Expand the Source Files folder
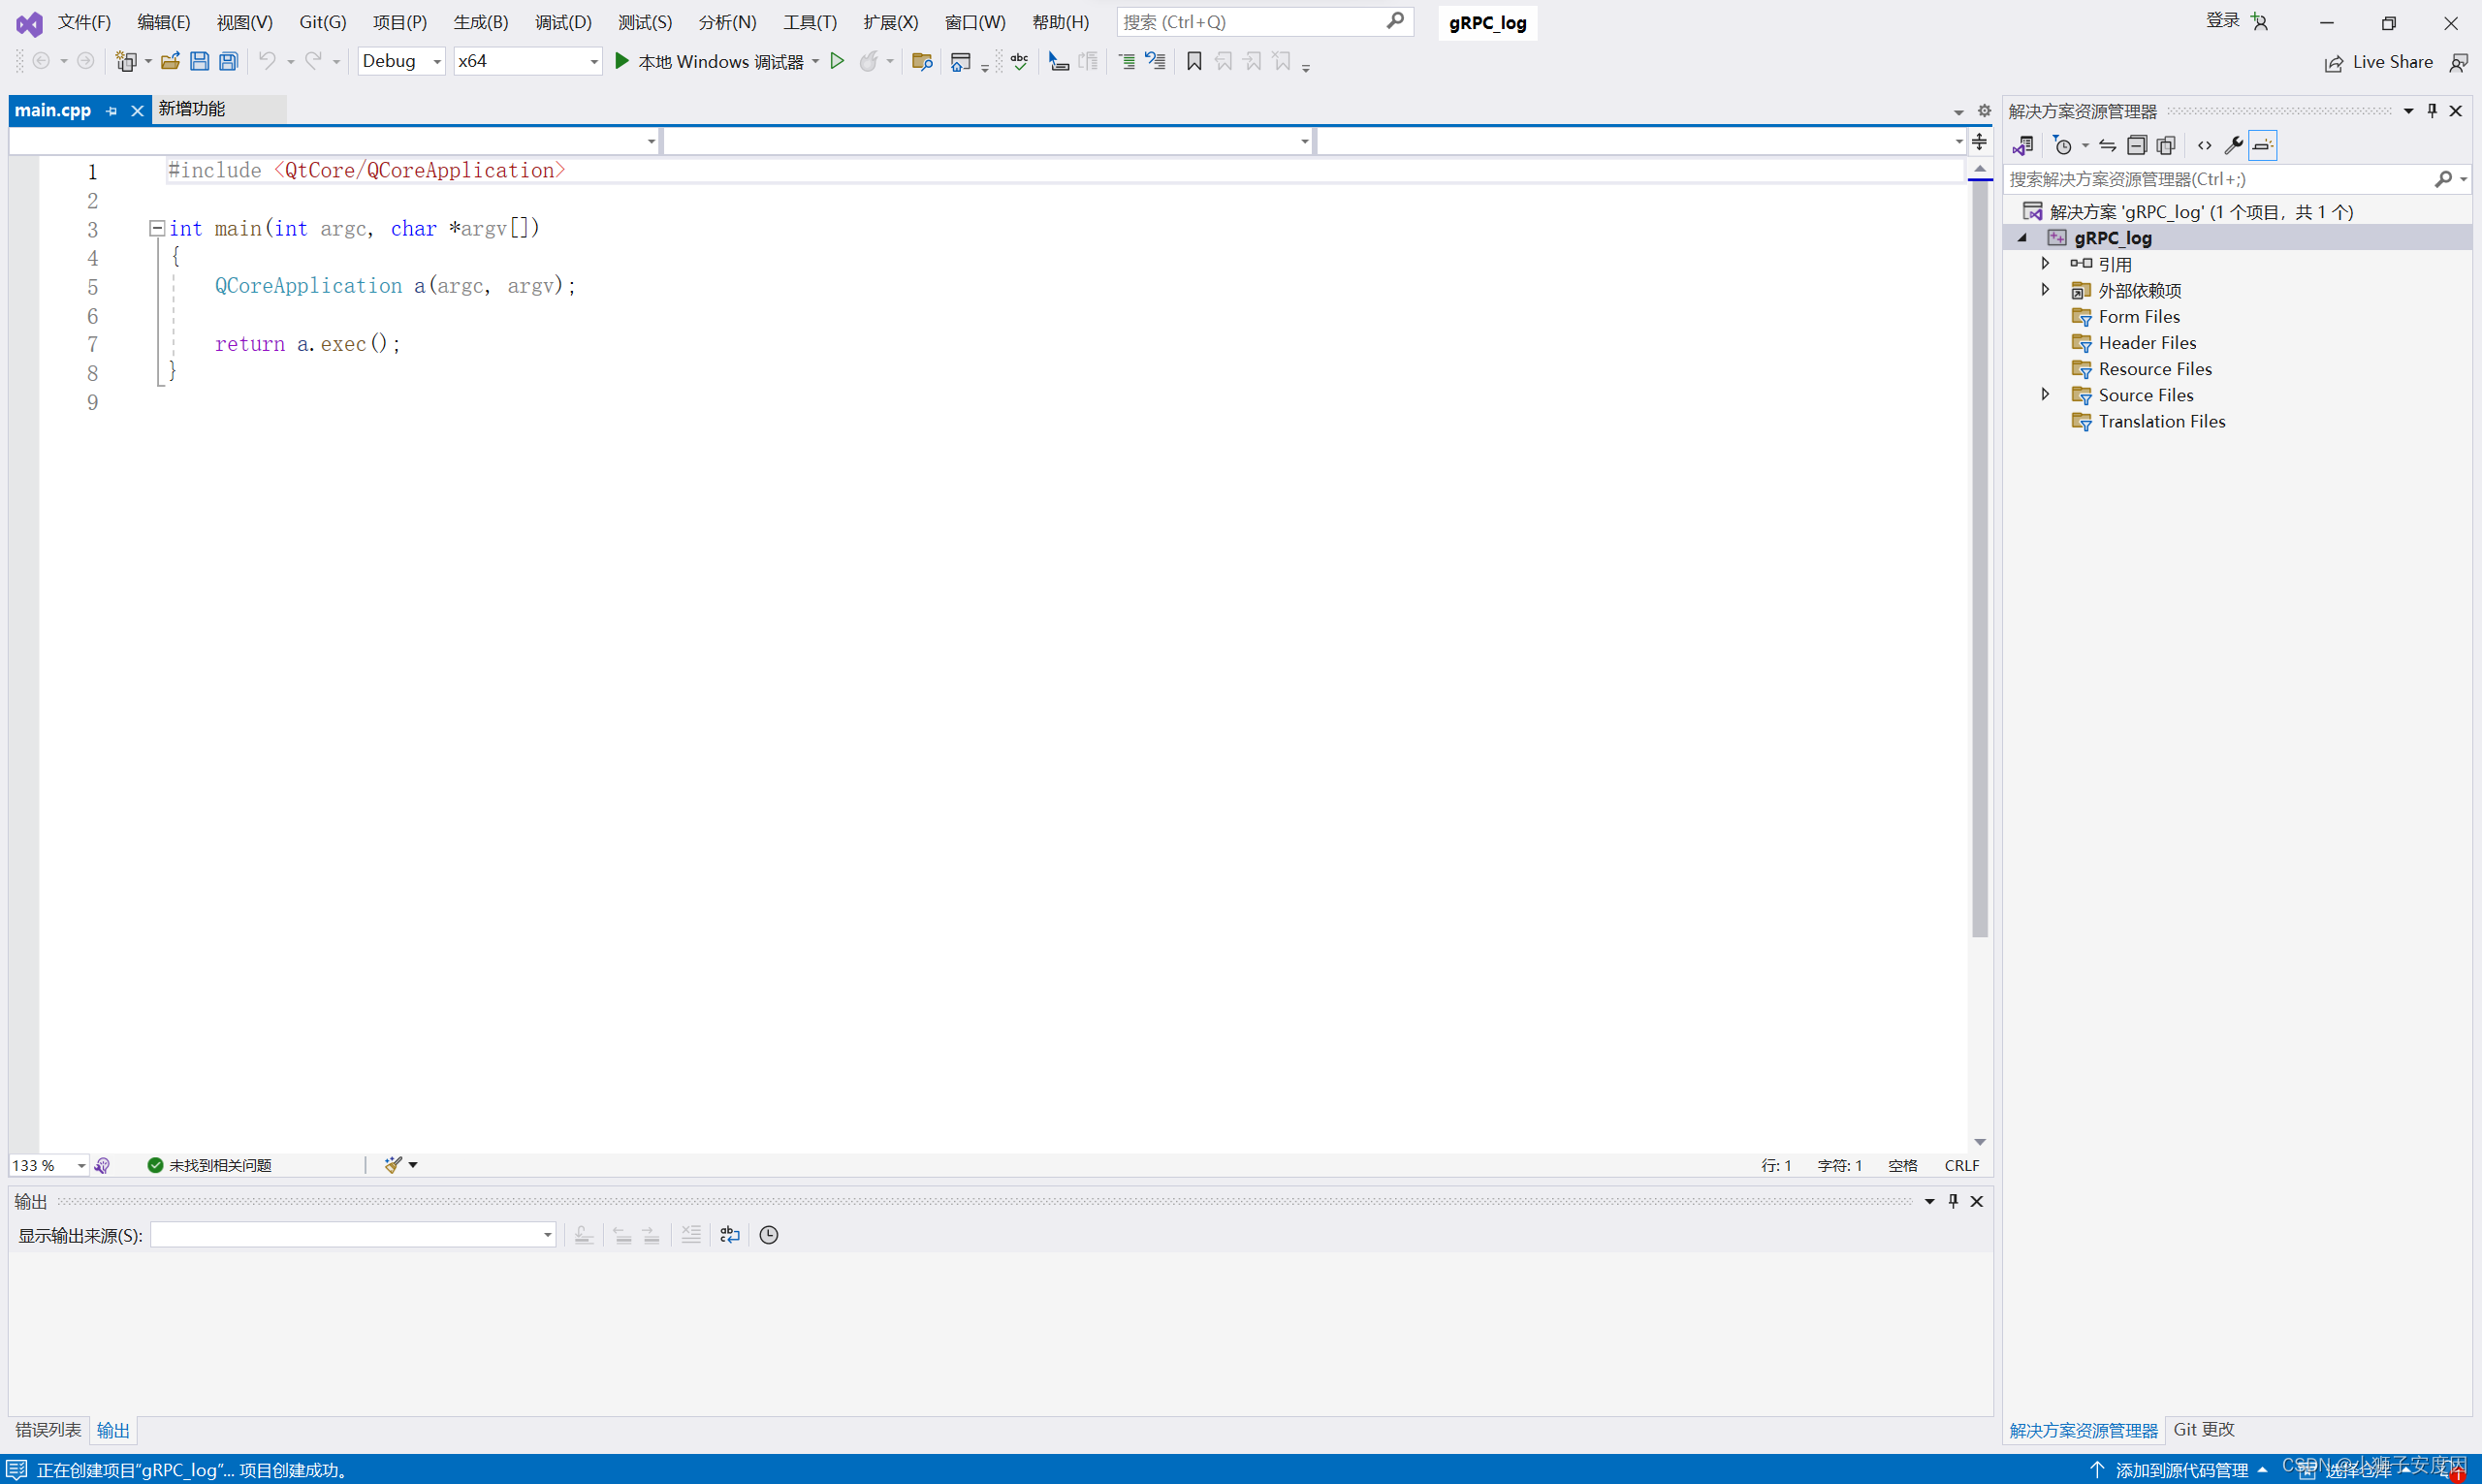 2046,394
